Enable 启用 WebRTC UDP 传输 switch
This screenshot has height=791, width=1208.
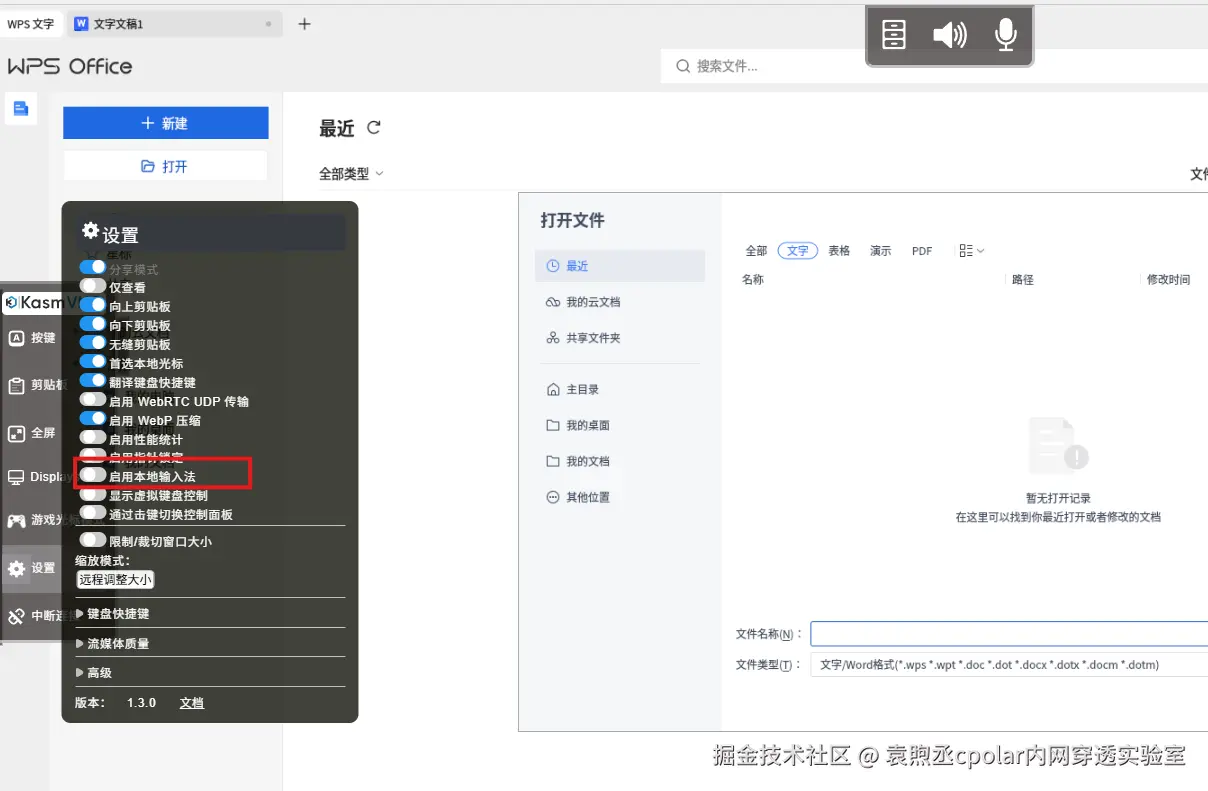click(93, 400)
